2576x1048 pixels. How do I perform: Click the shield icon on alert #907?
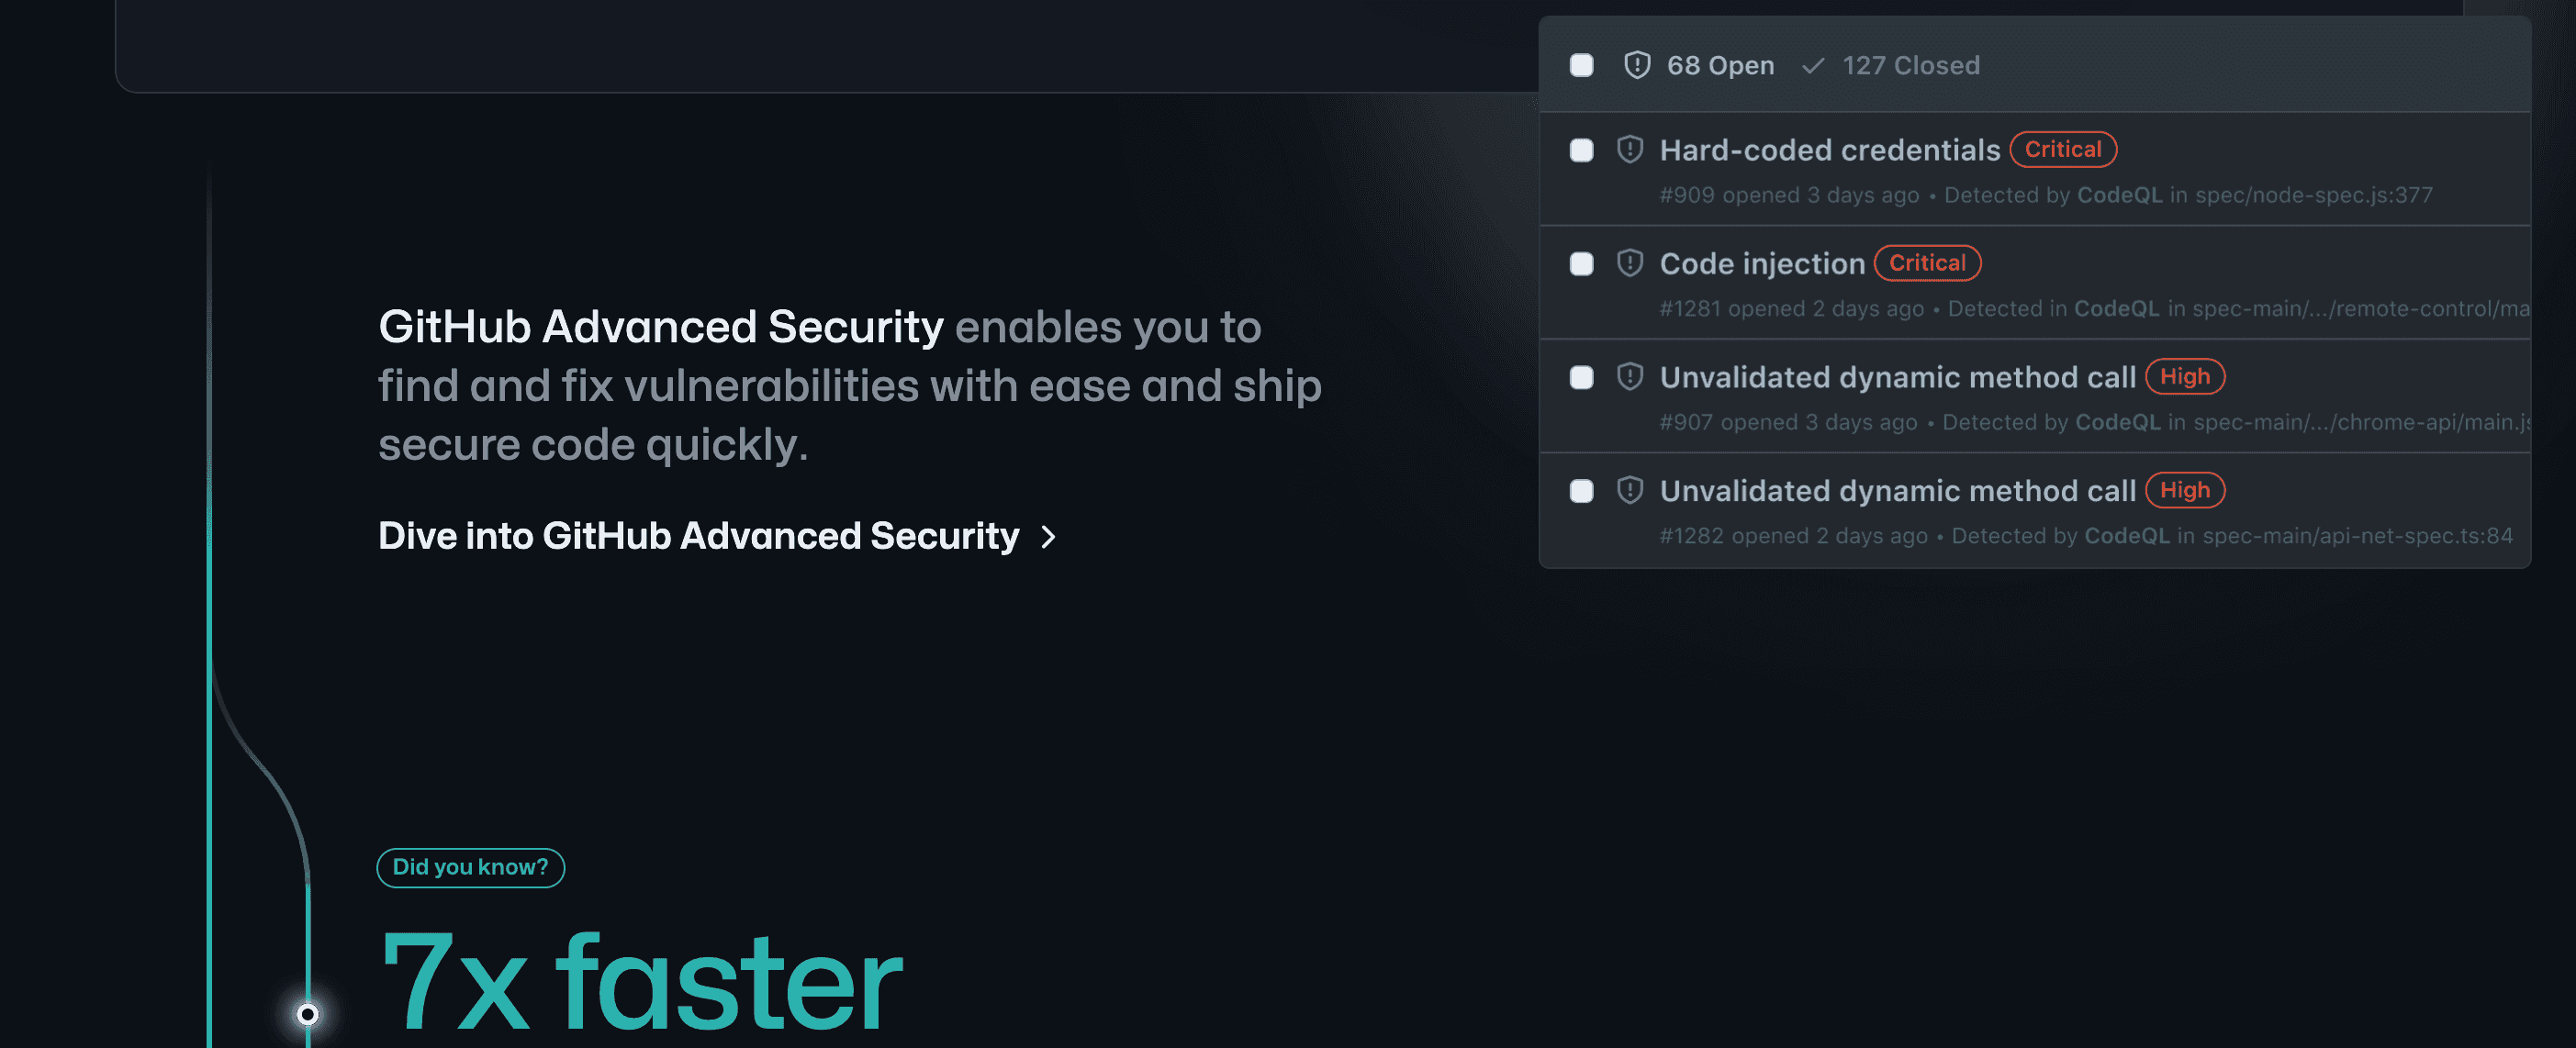(x=1630, y=377)
